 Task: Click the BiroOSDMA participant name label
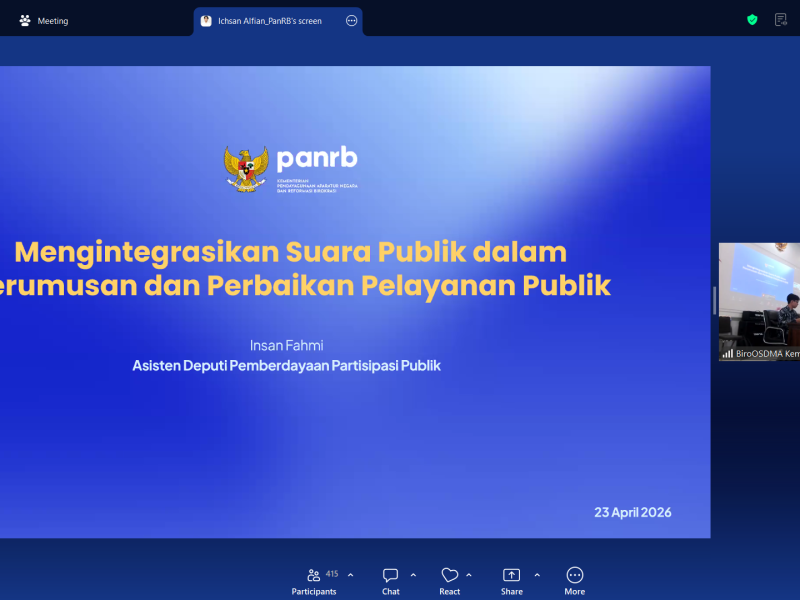[767, 354]
